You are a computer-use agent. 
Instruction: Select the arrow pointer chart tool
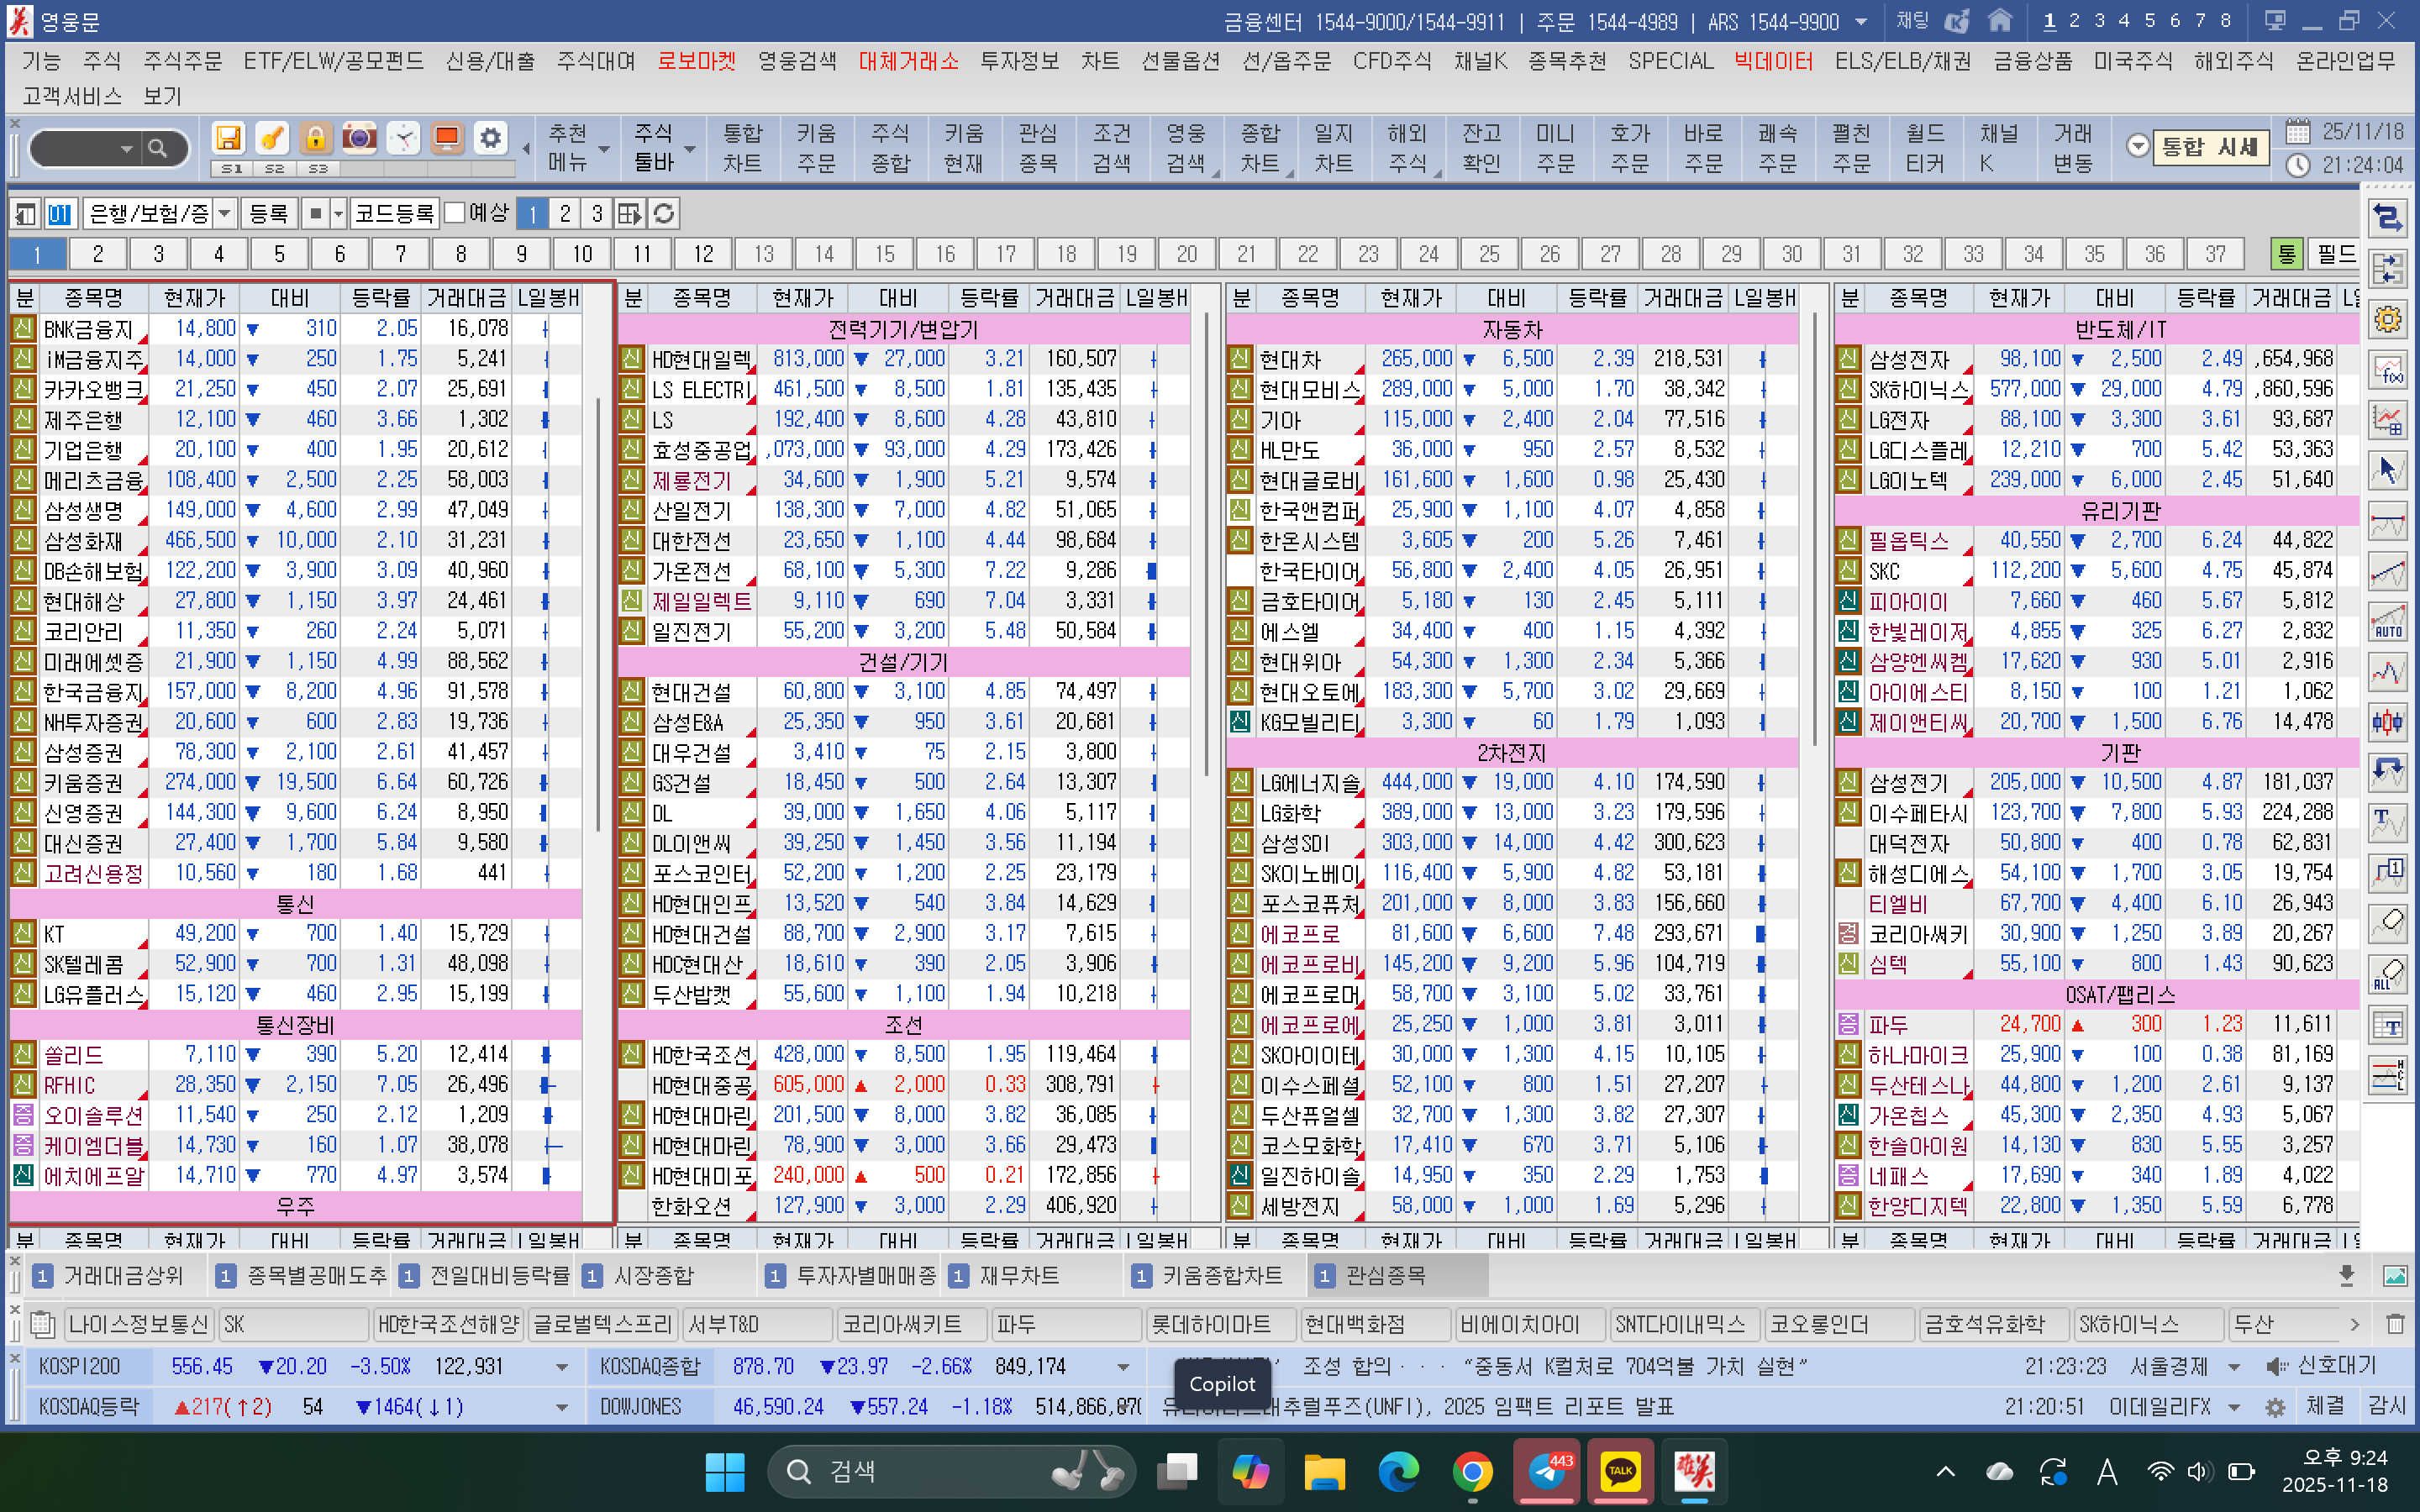(2388, 470)
